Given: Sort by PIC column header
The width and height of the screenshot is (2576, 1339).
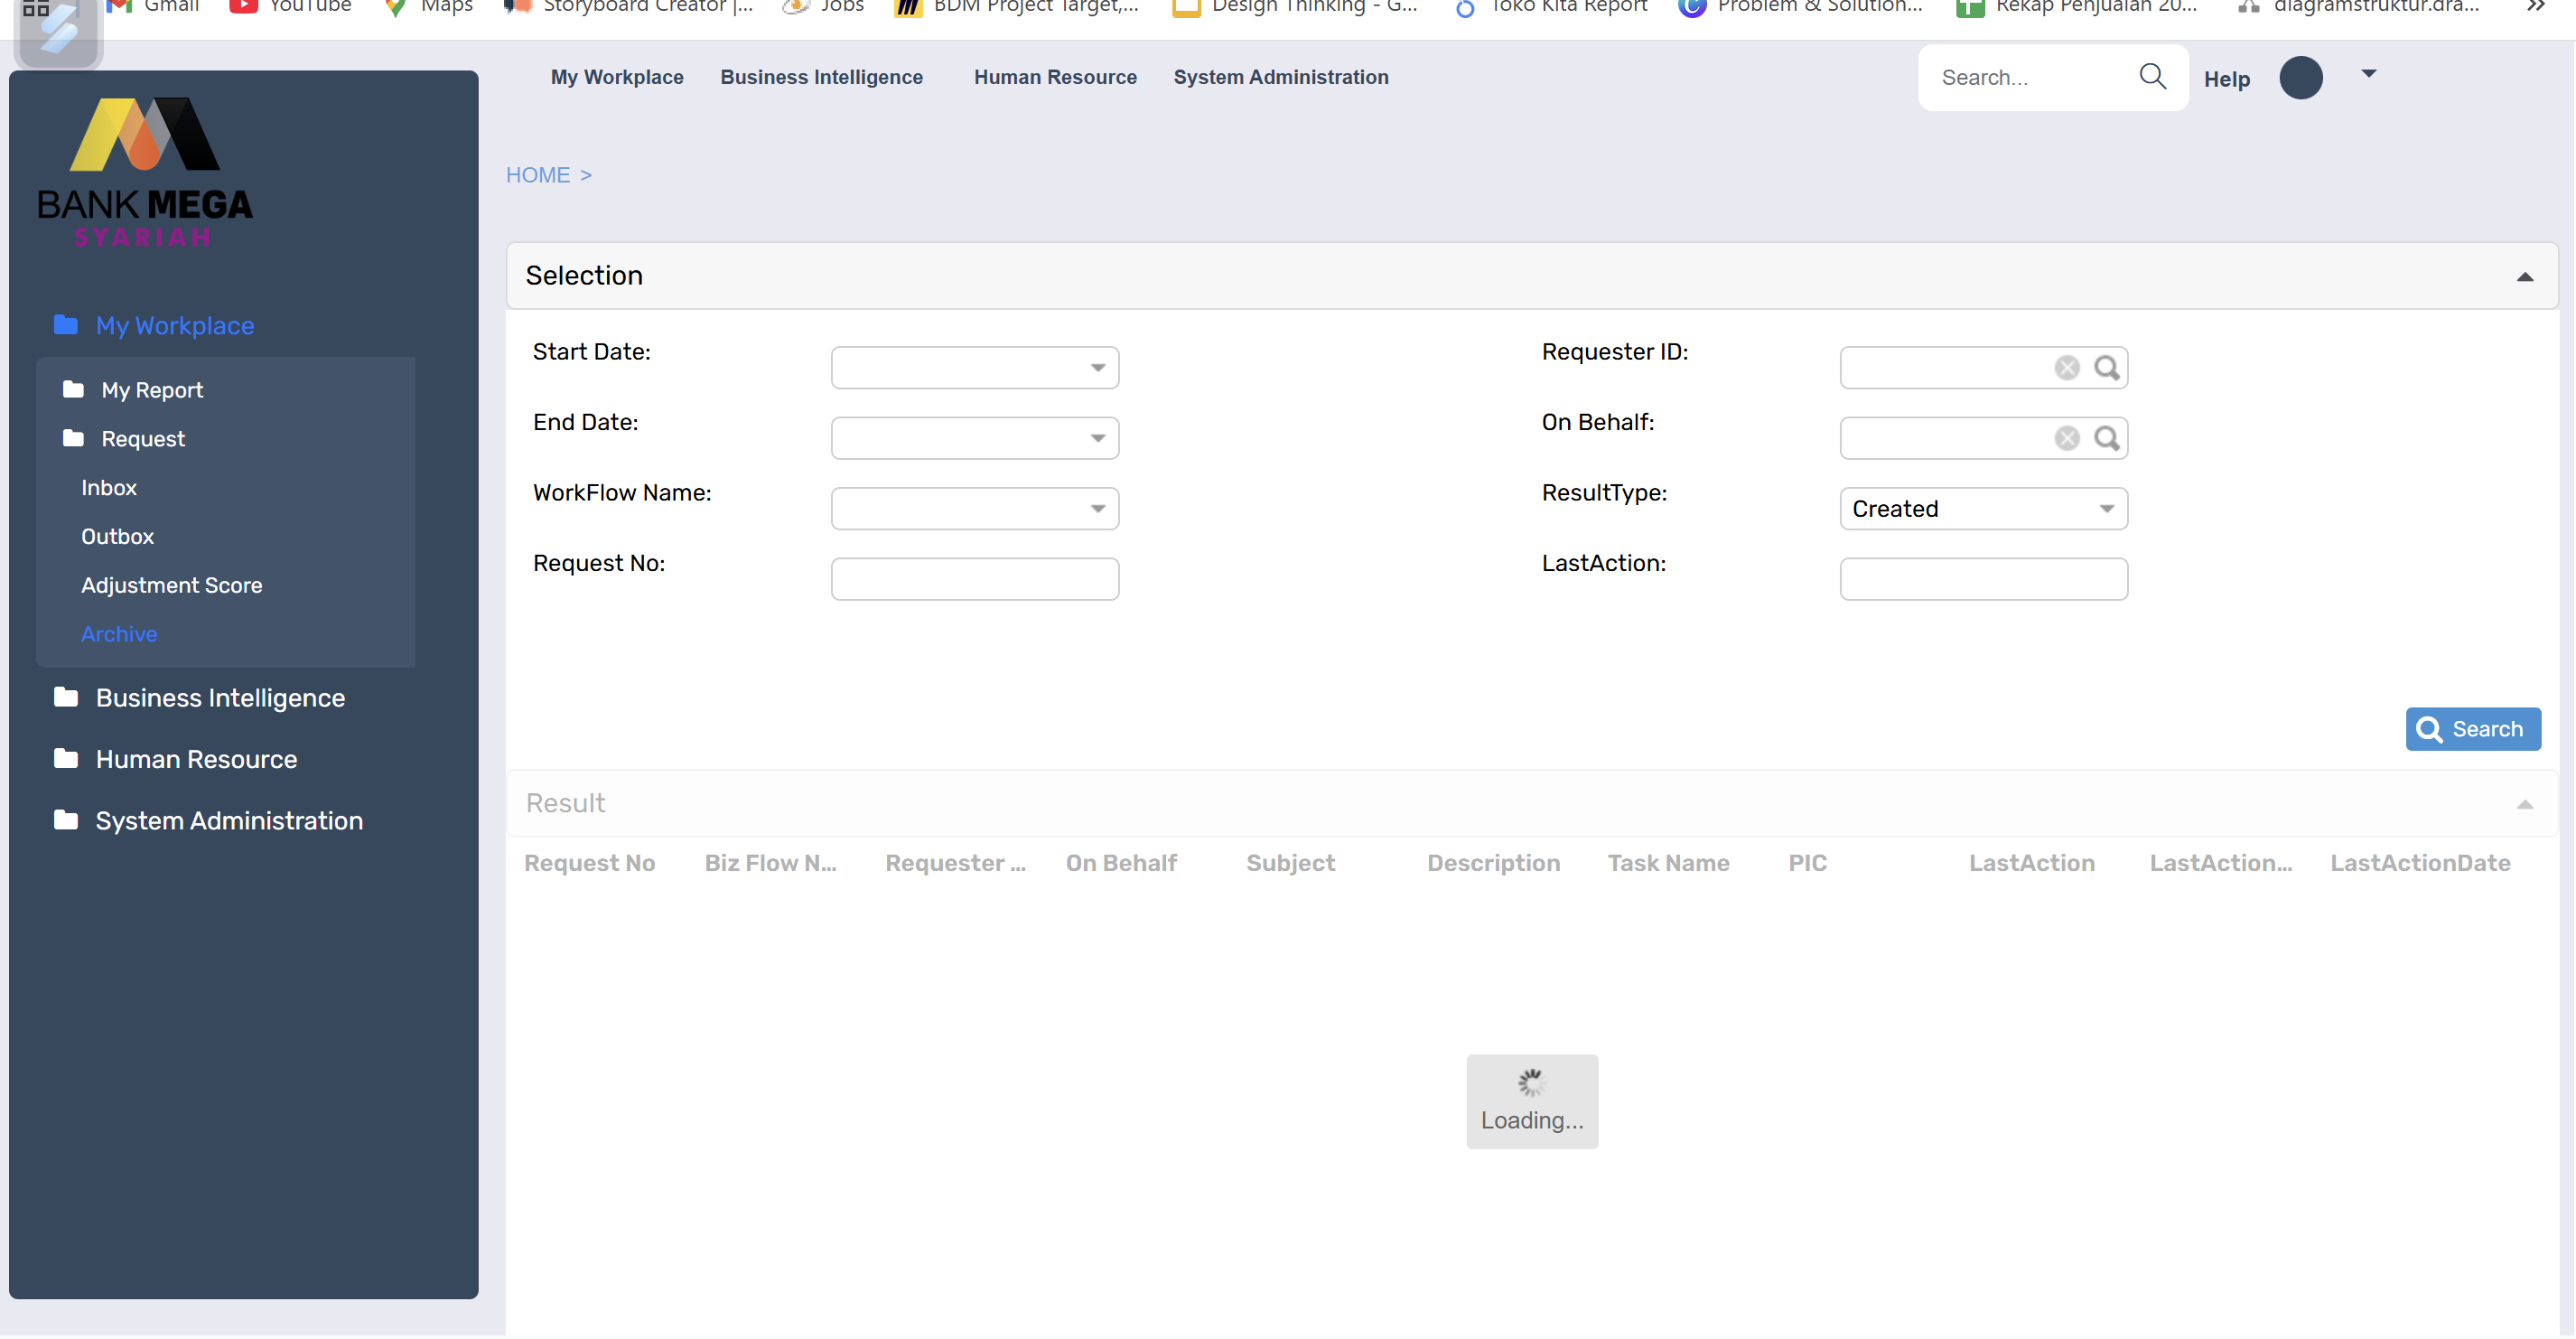Looking at the screenshot, I should point(1807,863).
